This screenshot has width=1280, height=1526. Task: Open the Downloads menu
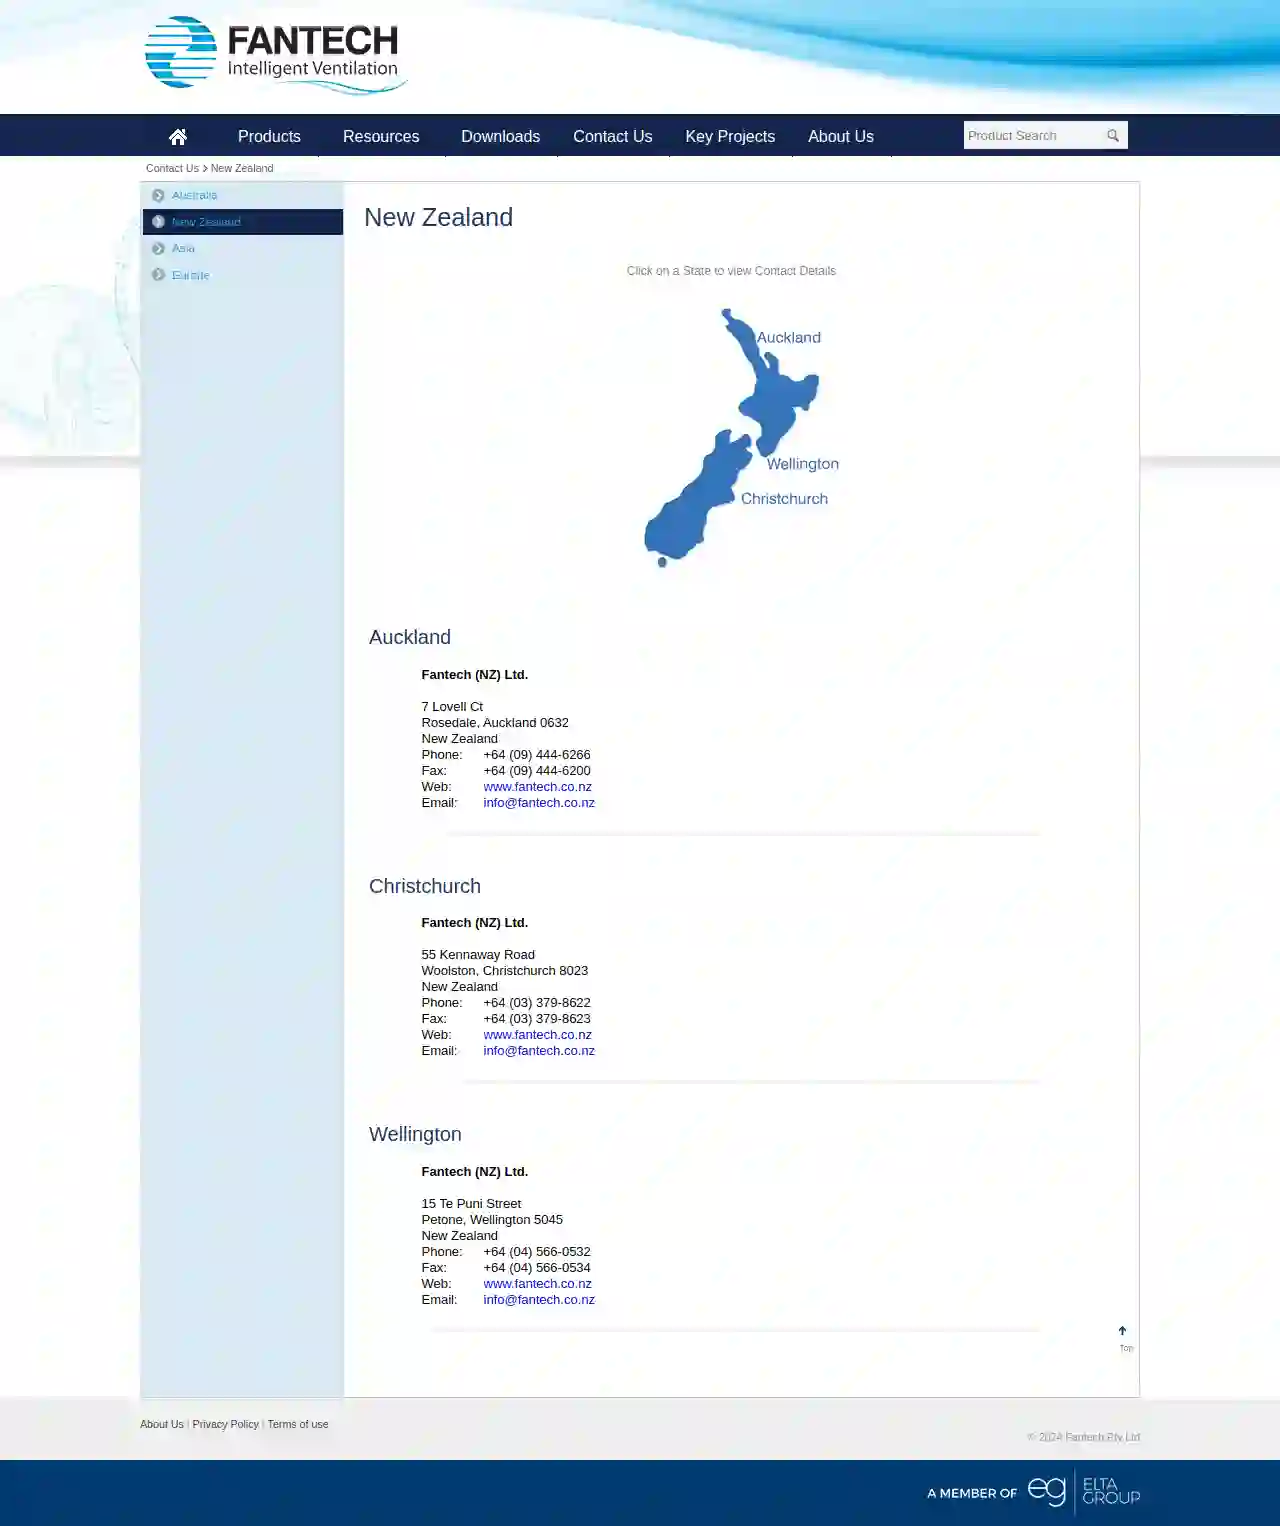pos(500,137)
